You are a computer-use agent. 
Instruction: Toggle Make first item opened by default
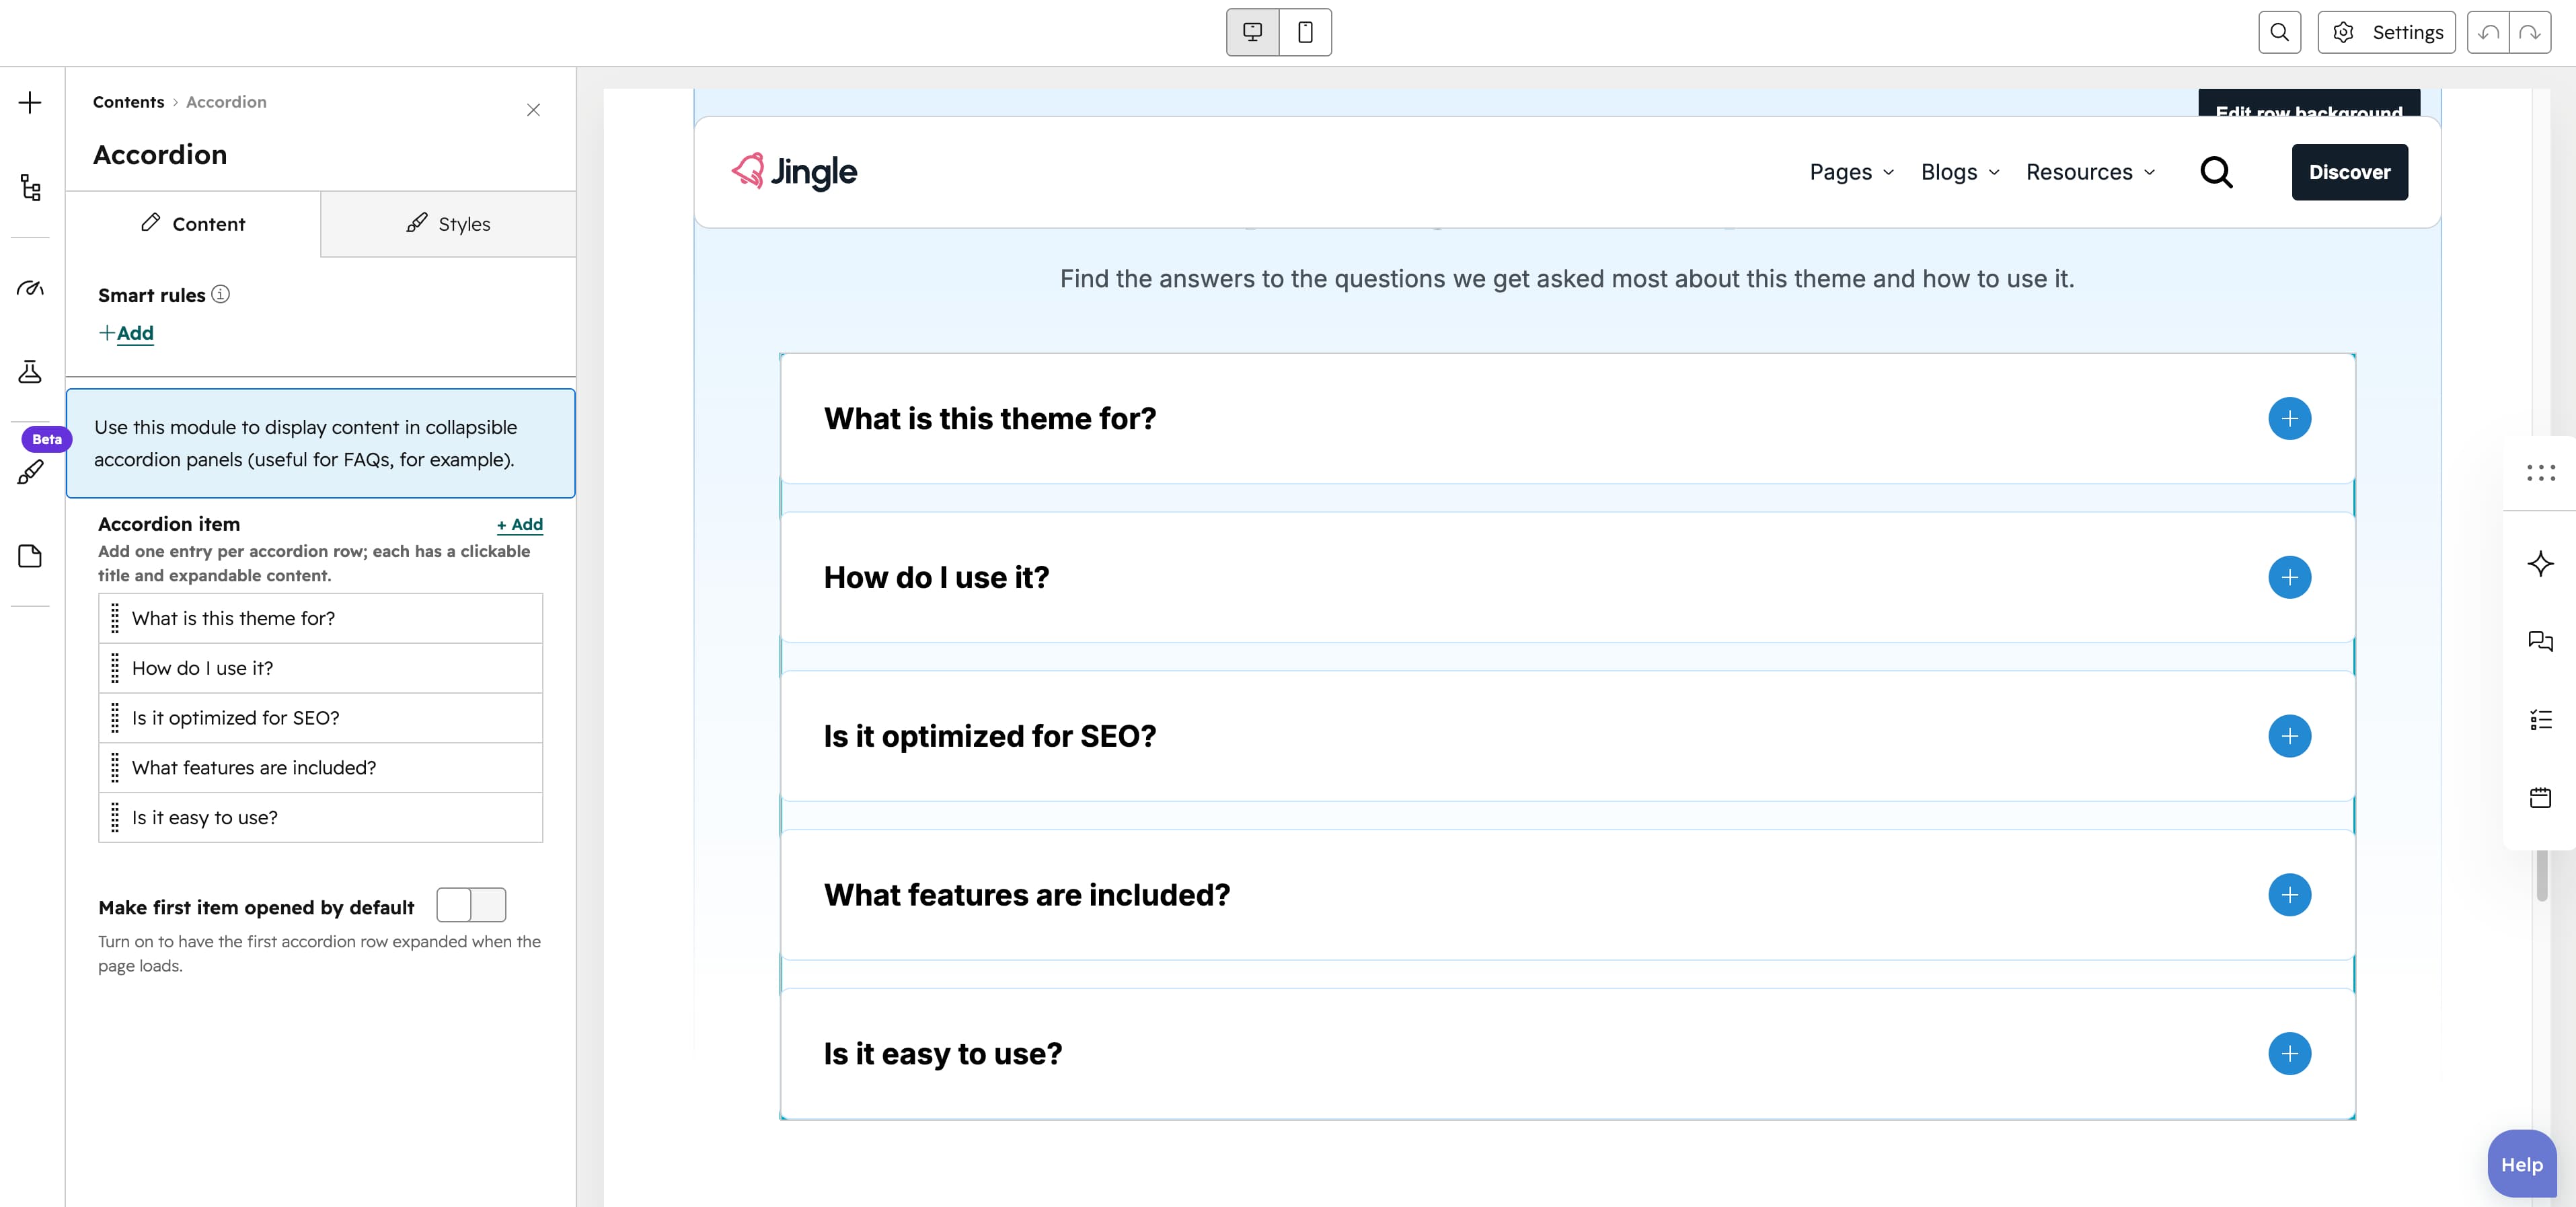coord(471,905)
